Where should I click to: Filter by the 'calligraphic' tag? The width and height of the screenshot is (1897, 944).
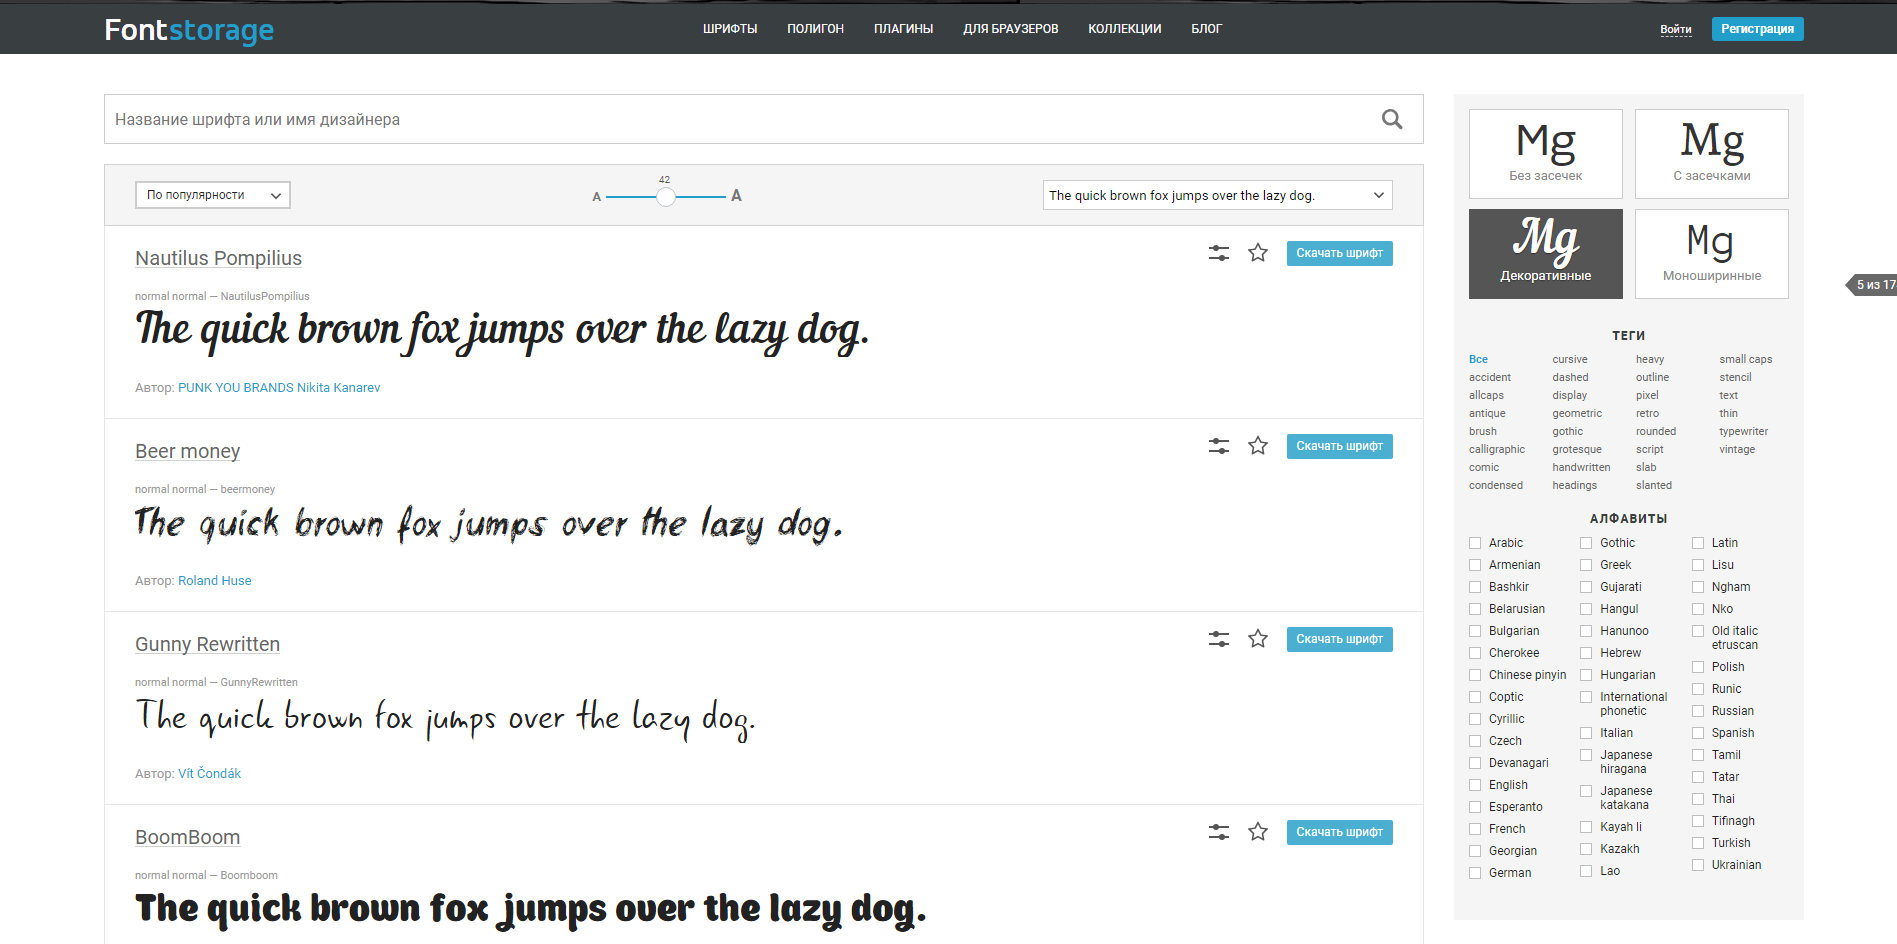click(x=1497, y=449)
